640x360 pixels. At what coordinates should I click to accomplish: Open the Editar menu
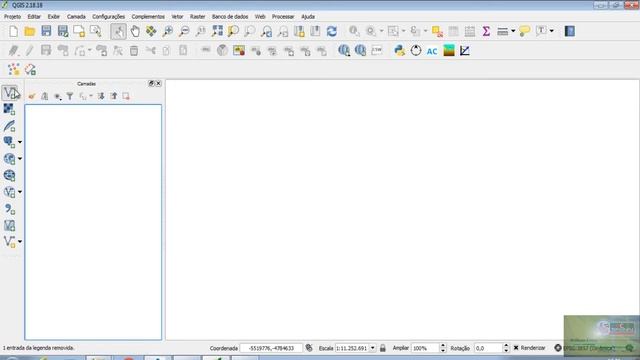click(x=34, y=17)
